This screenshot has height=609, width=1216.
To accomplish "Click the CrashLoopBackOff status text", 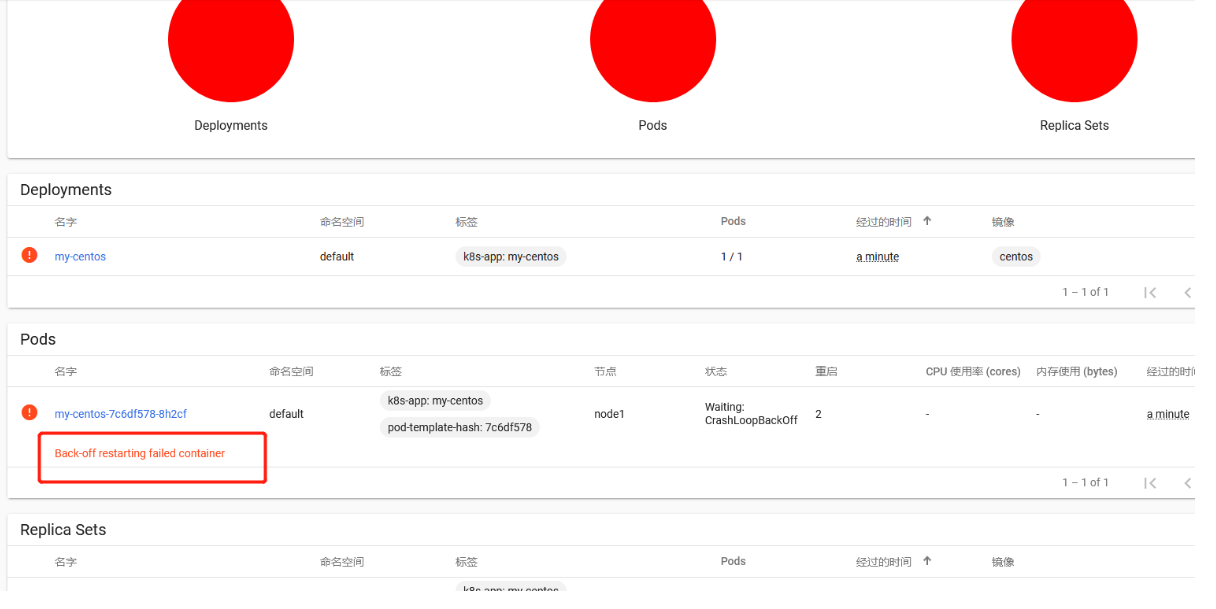I will point(750,420).
